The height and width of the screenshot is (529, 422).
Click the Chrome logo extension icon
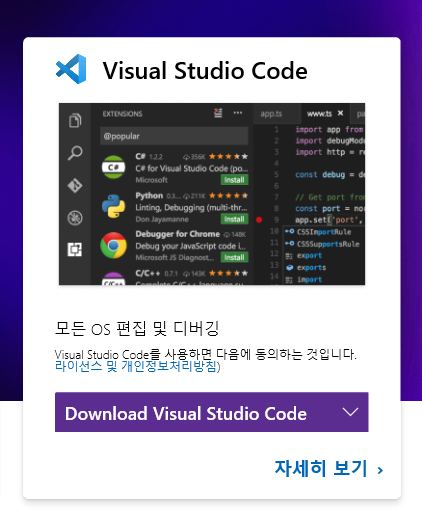[x=113, y=245]
